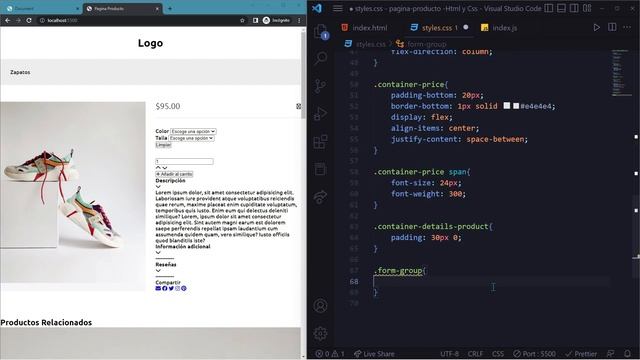Toggle the primary side bar layout button

(549, 8)
